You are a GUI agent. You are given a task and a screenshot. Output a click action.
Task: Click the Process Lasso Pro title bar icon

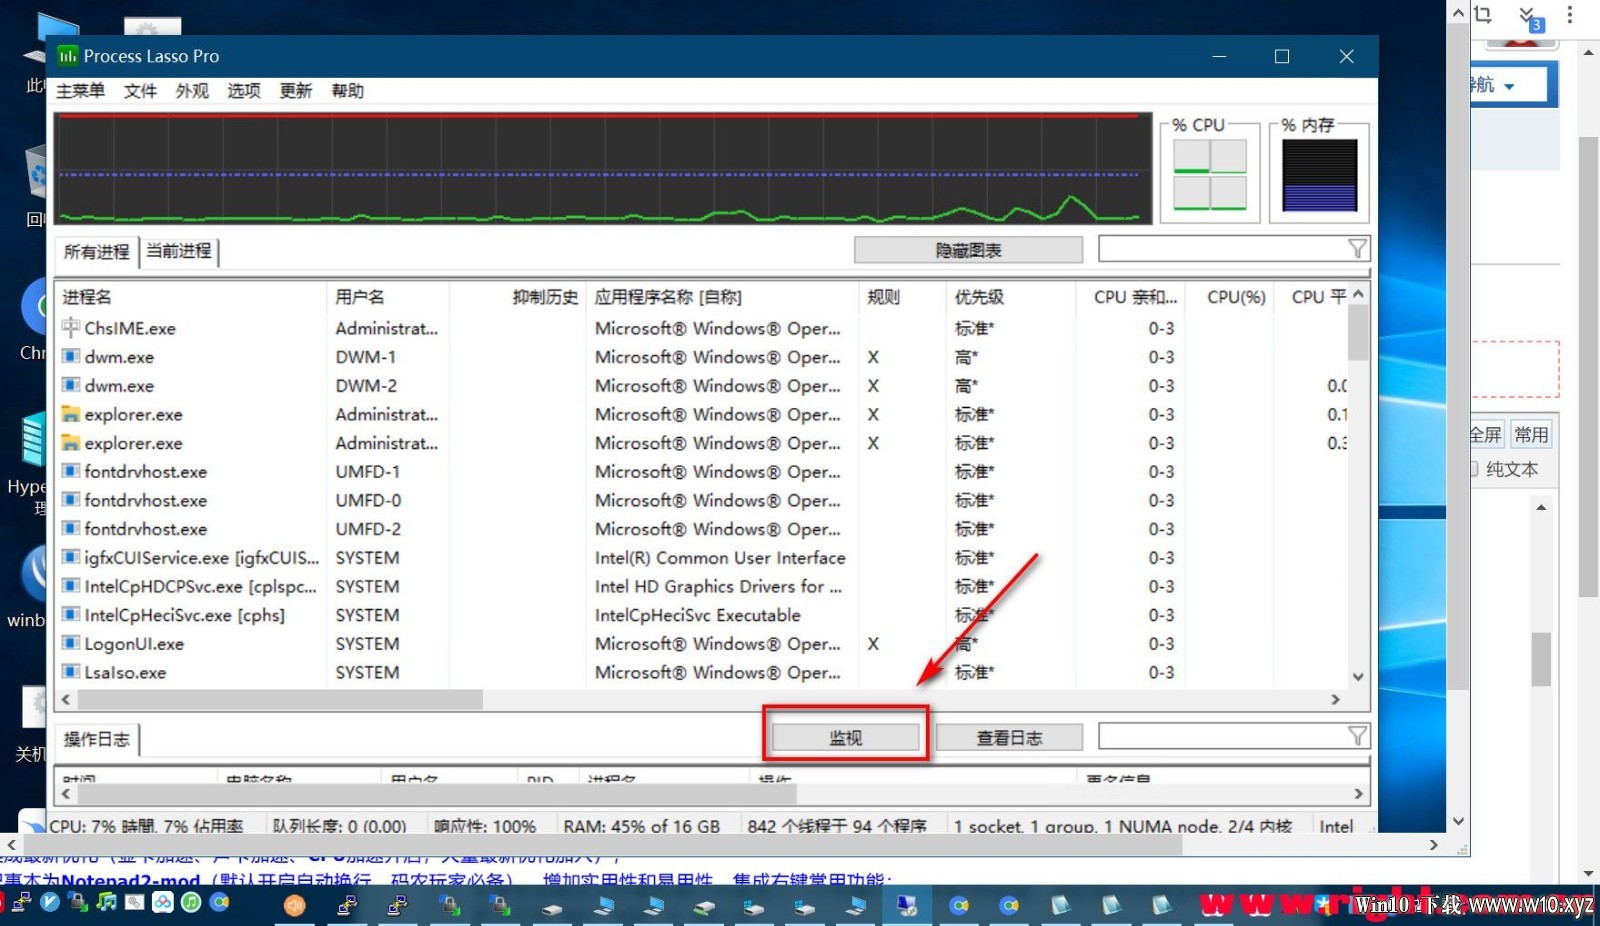point(68,56)
